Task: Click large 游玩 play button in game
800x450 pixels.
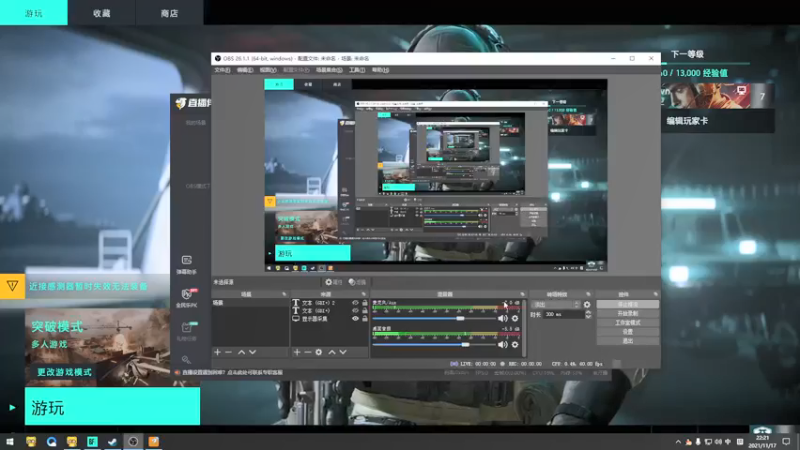Action: tap(112, 407)
